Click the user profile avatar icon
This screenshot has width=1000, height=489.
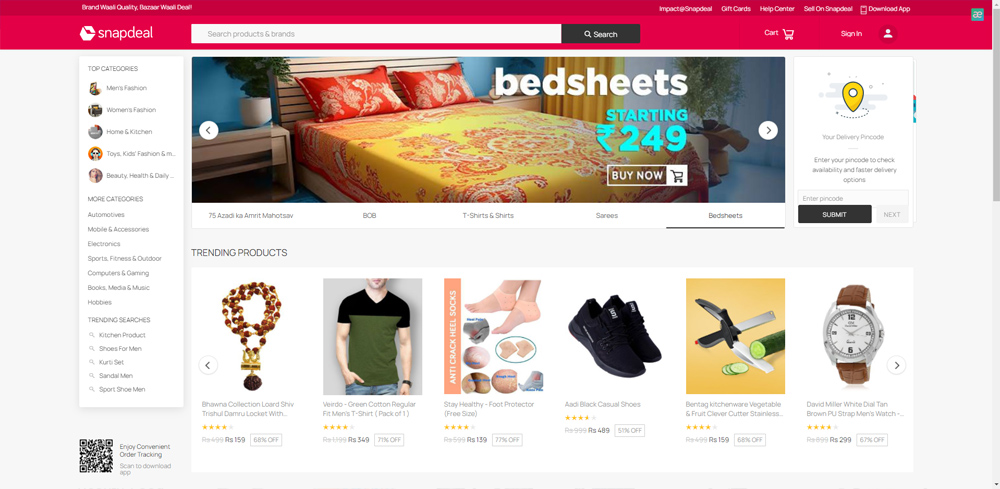[x=888, y=34]
